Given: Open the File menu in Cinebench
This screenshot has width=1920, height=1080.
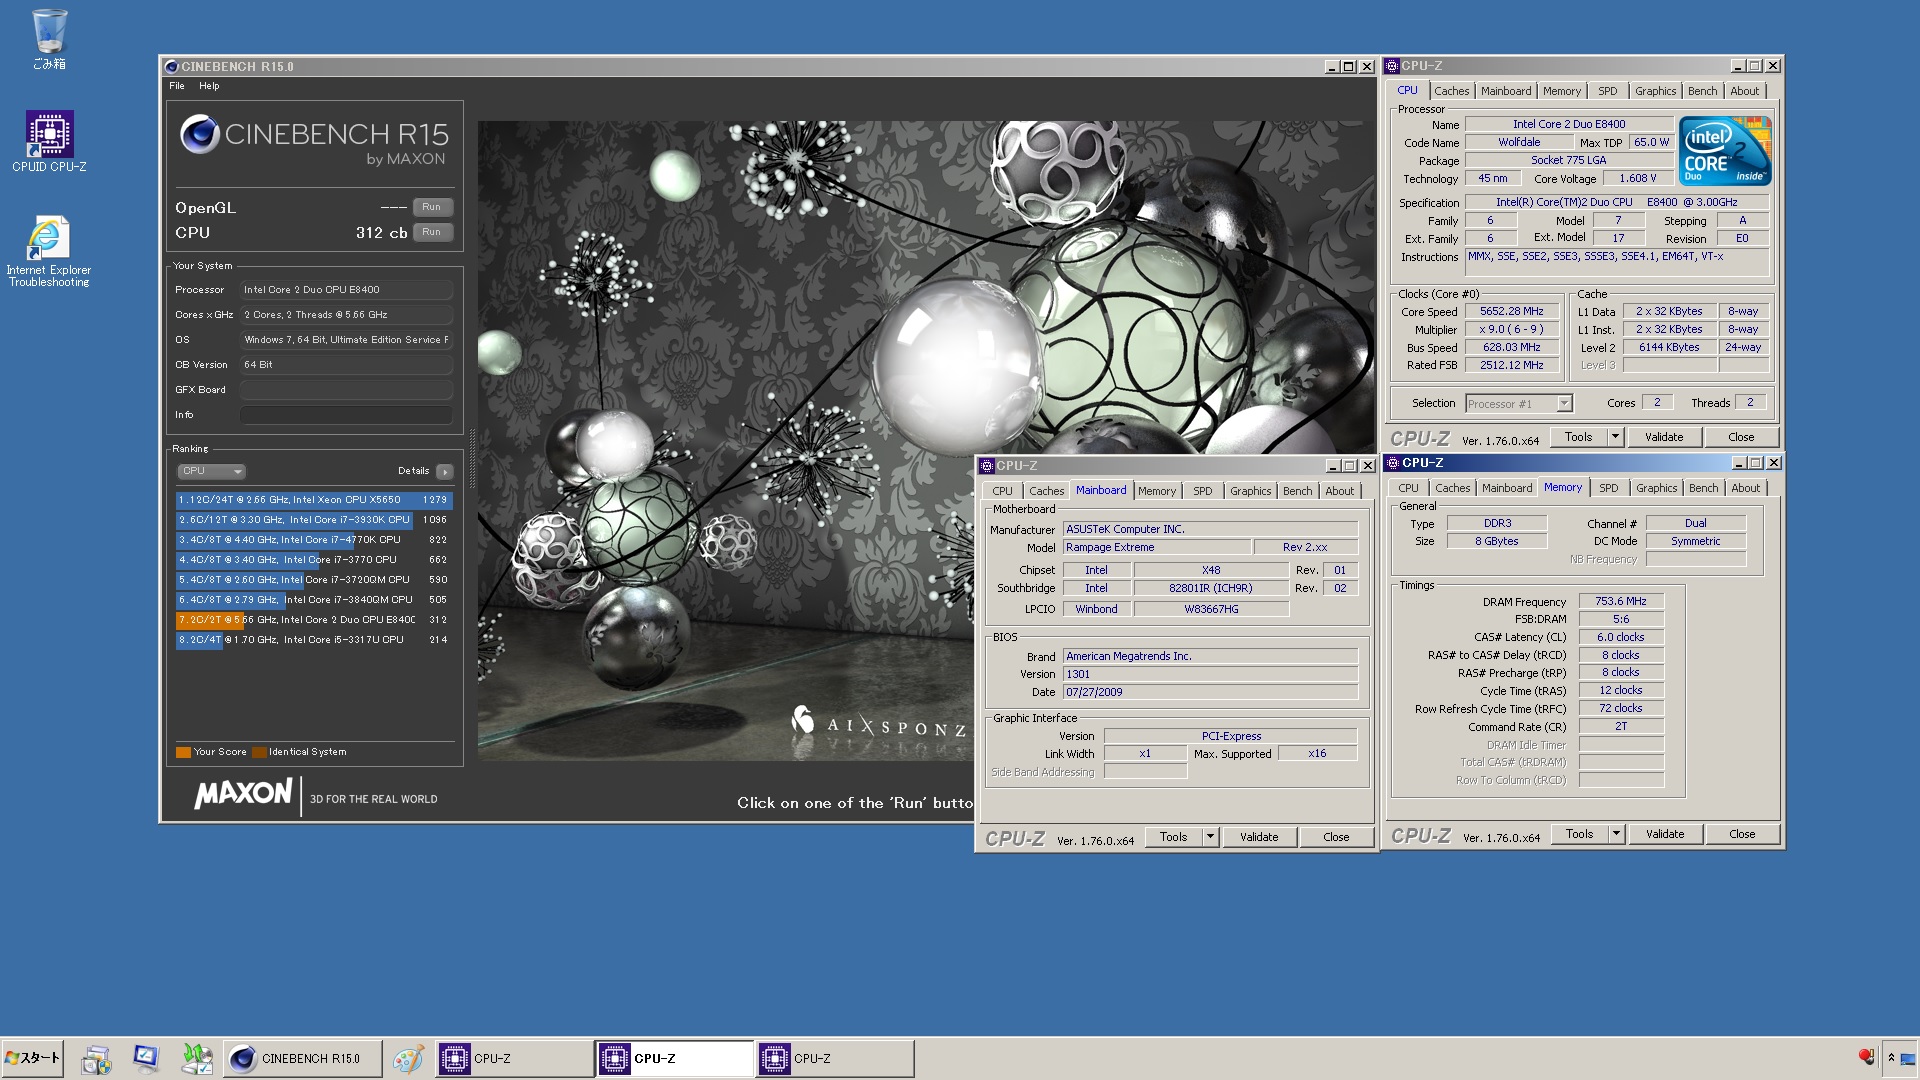Looking at the screenshot, I should coord(177,86).
